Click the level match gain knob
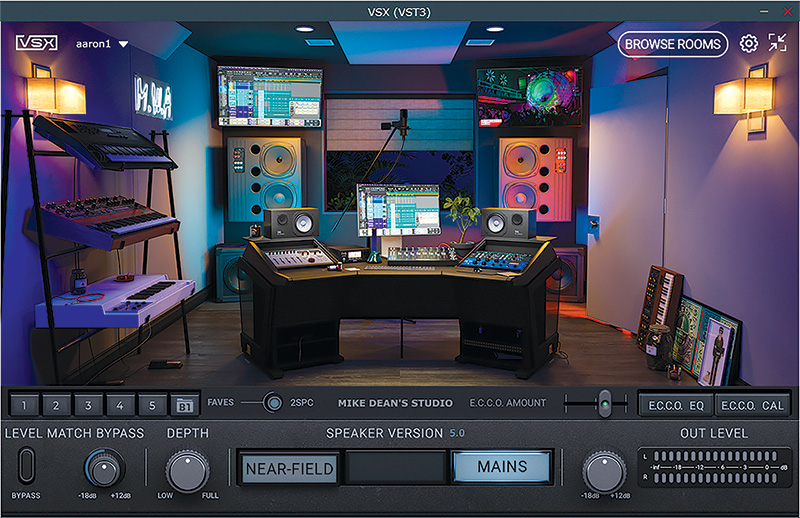 tap(105, 468)
